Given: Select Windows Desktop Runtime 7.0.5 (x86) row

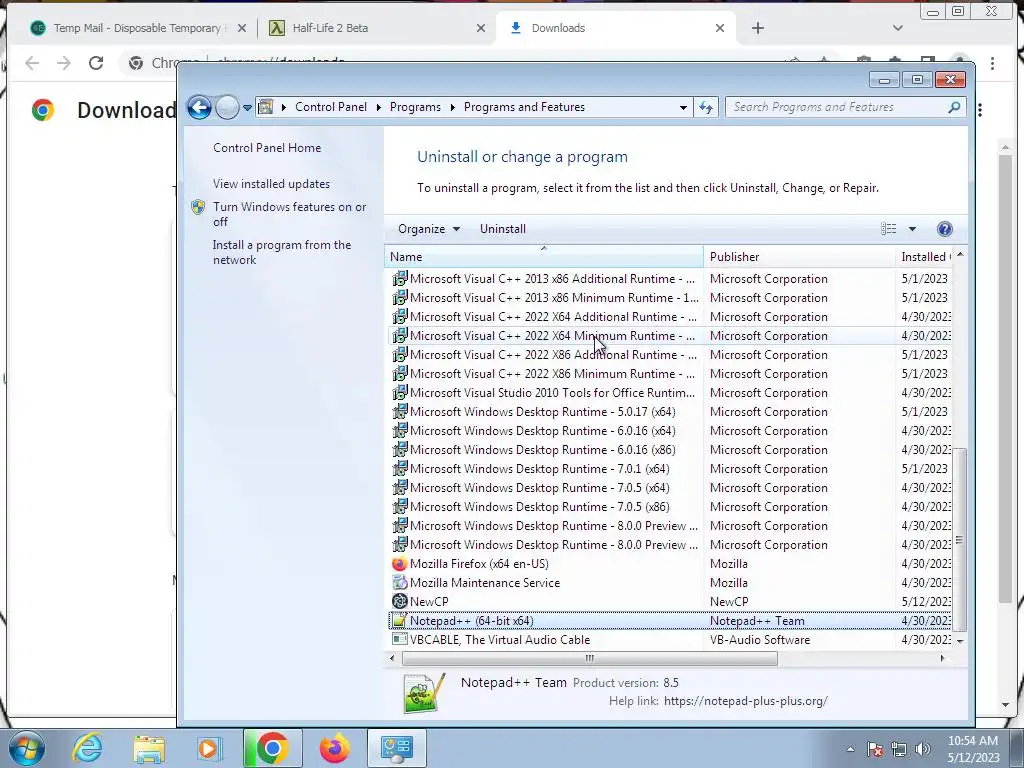Looking at the screenshot, I should pyautogui.click(x=671, y=507).
